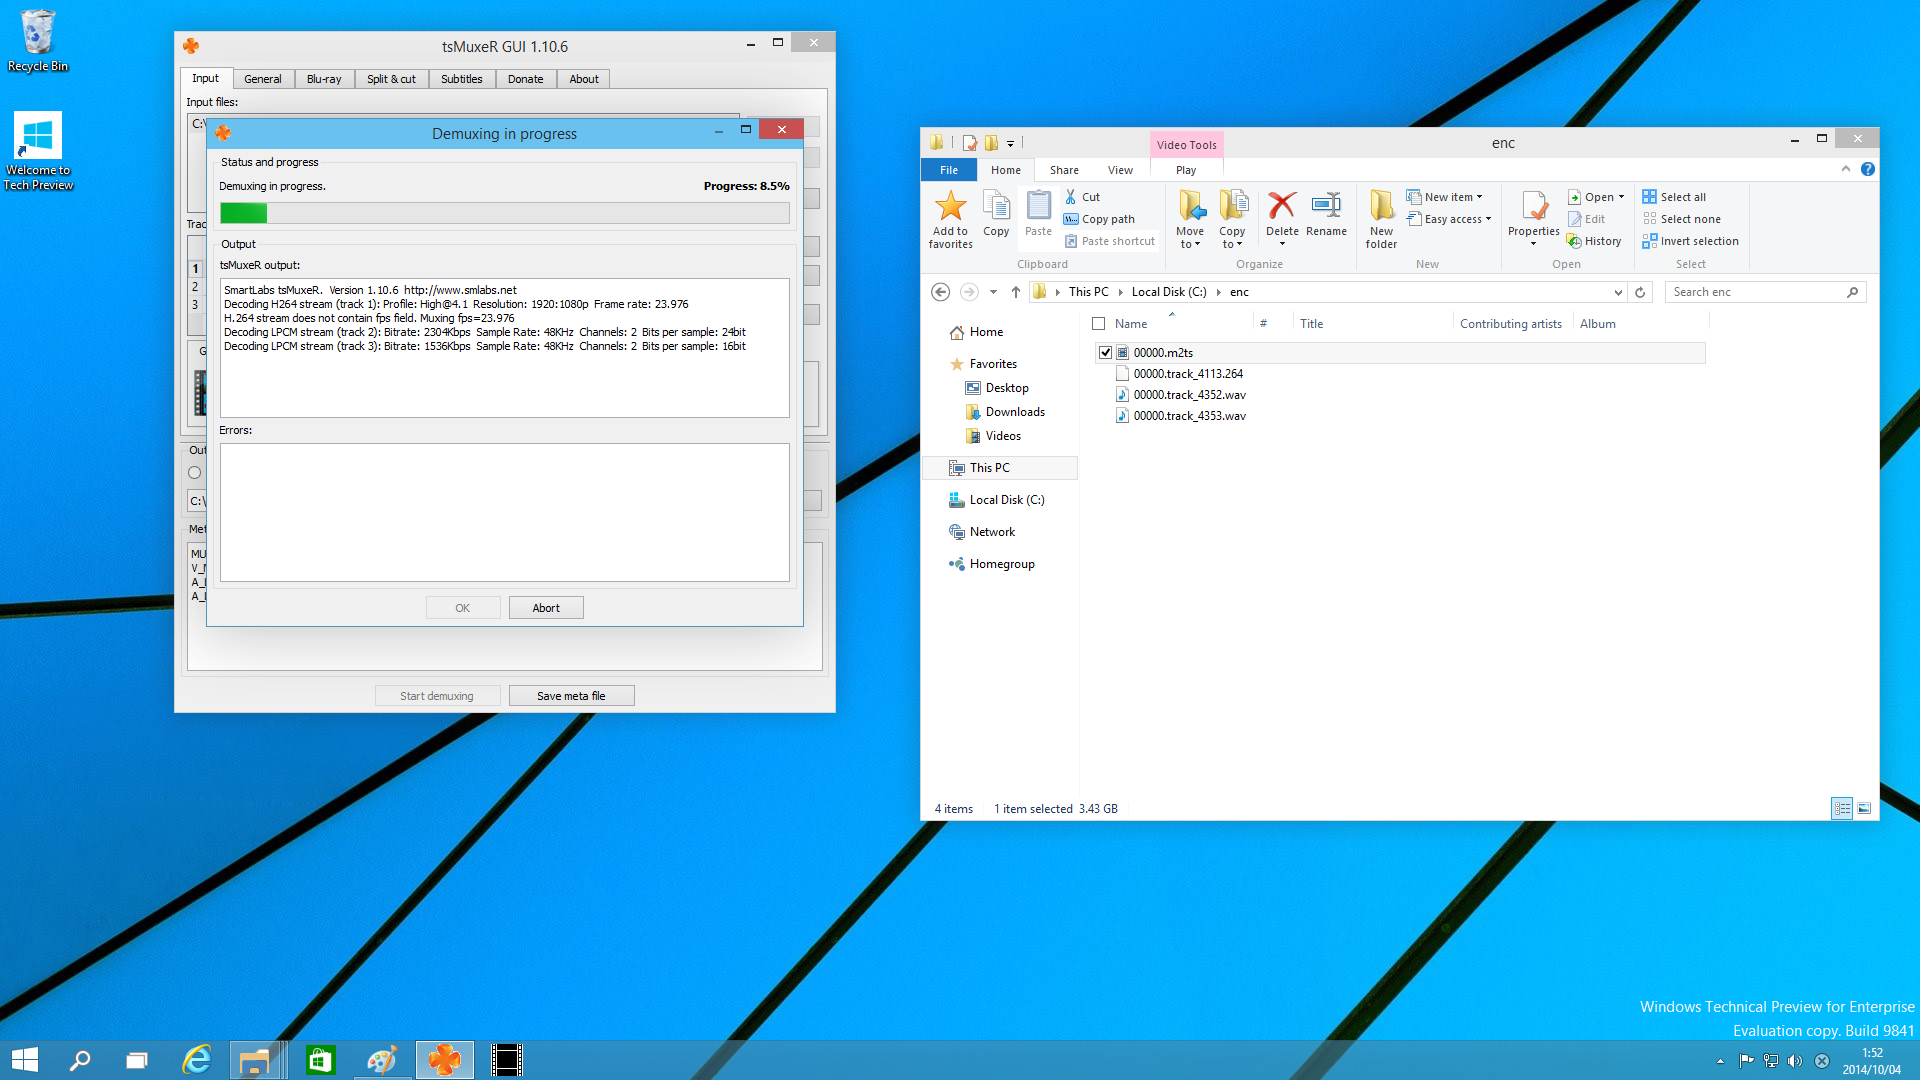Switch to large icons view mode
The width and height of the screenshot is (1920, 1080).
[1864, 808]
